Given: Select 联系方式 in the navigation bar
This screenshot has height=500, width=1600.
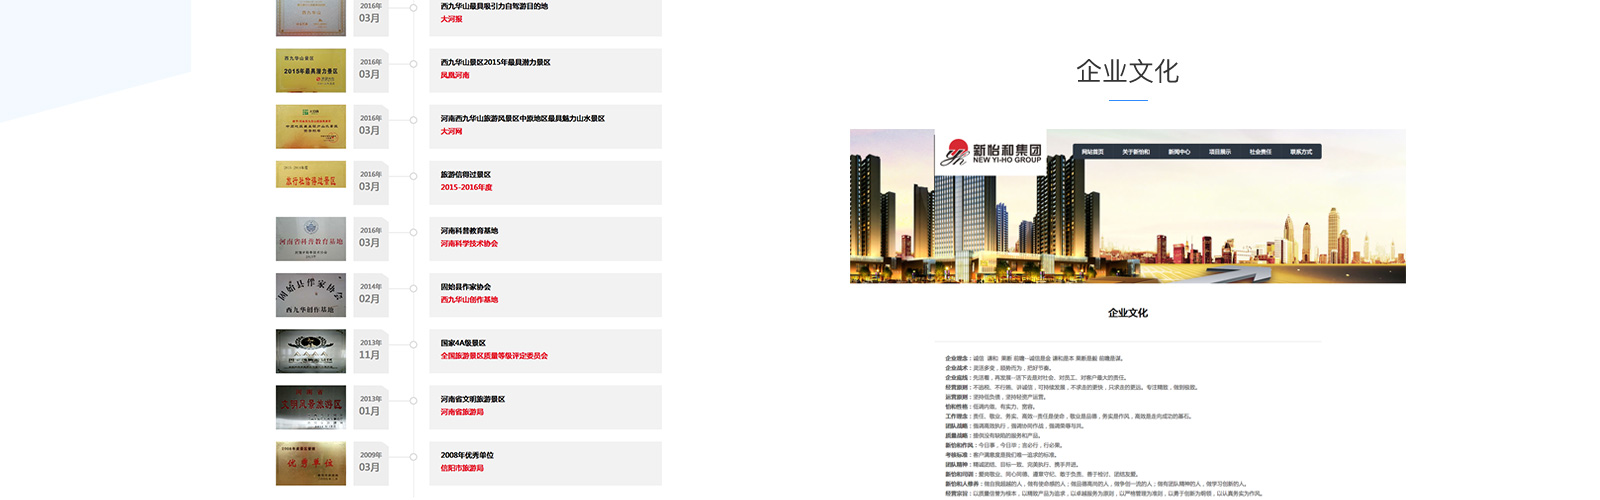Looking at the screenshot, I should point(1301,152).
